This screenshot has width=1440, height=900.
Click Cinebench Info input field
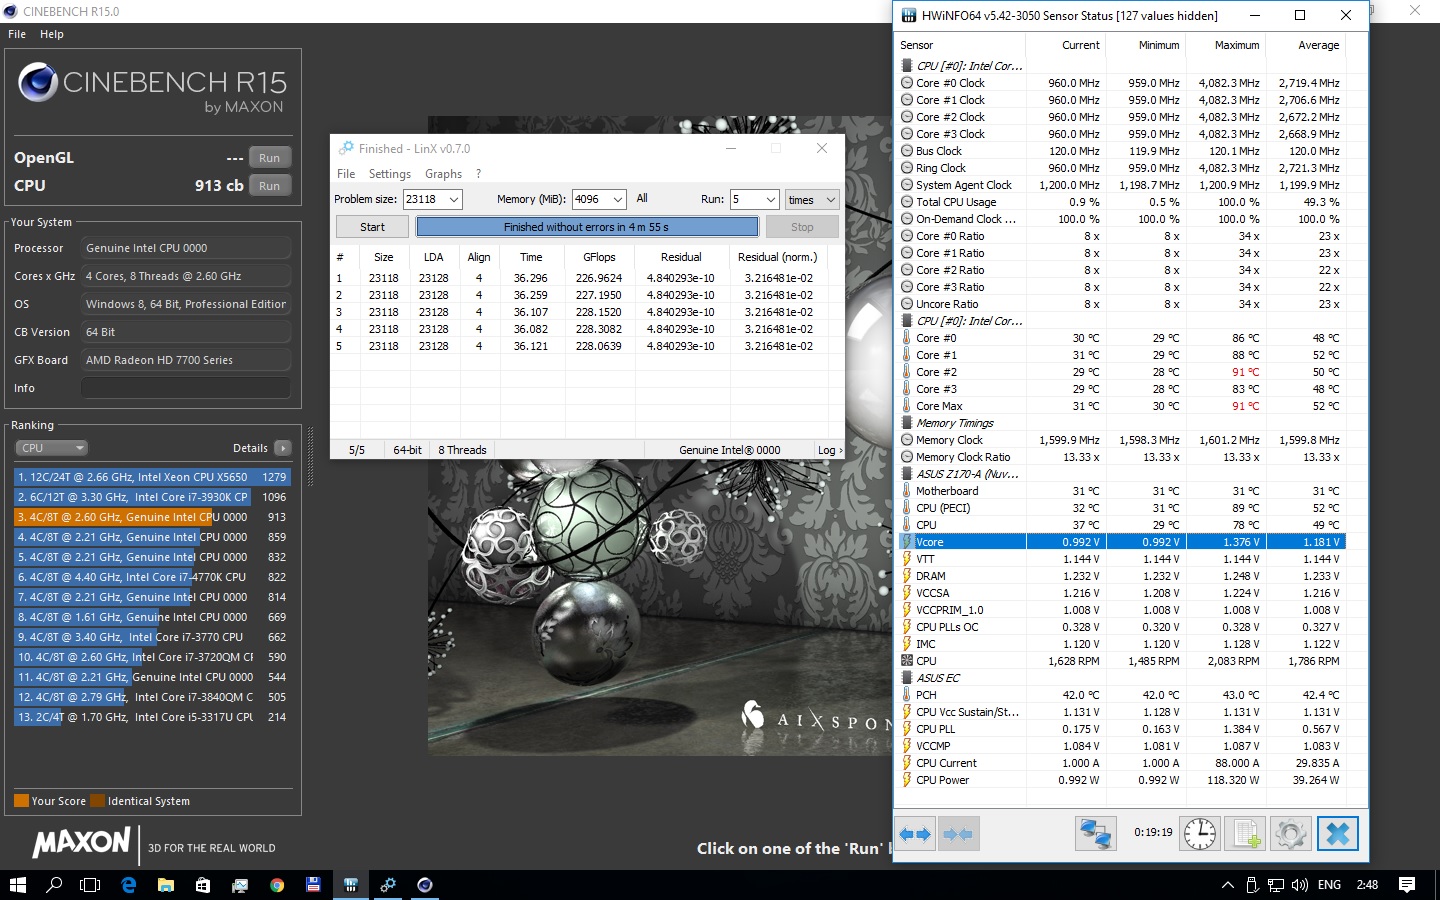186,388
